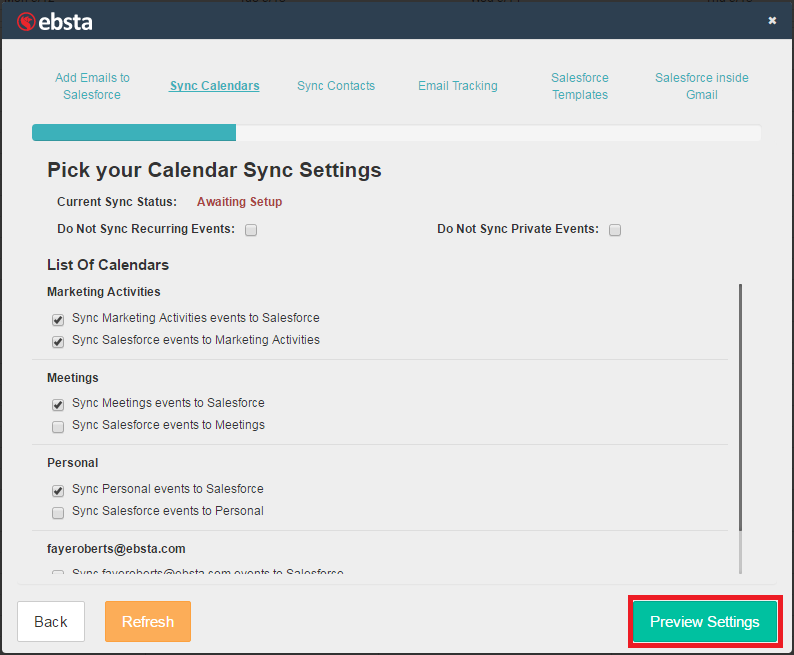Uncheck Sync Meetings events to Salesforce
Image resolution: width=794 pixels, height=655 pixels.
(58, 404)
